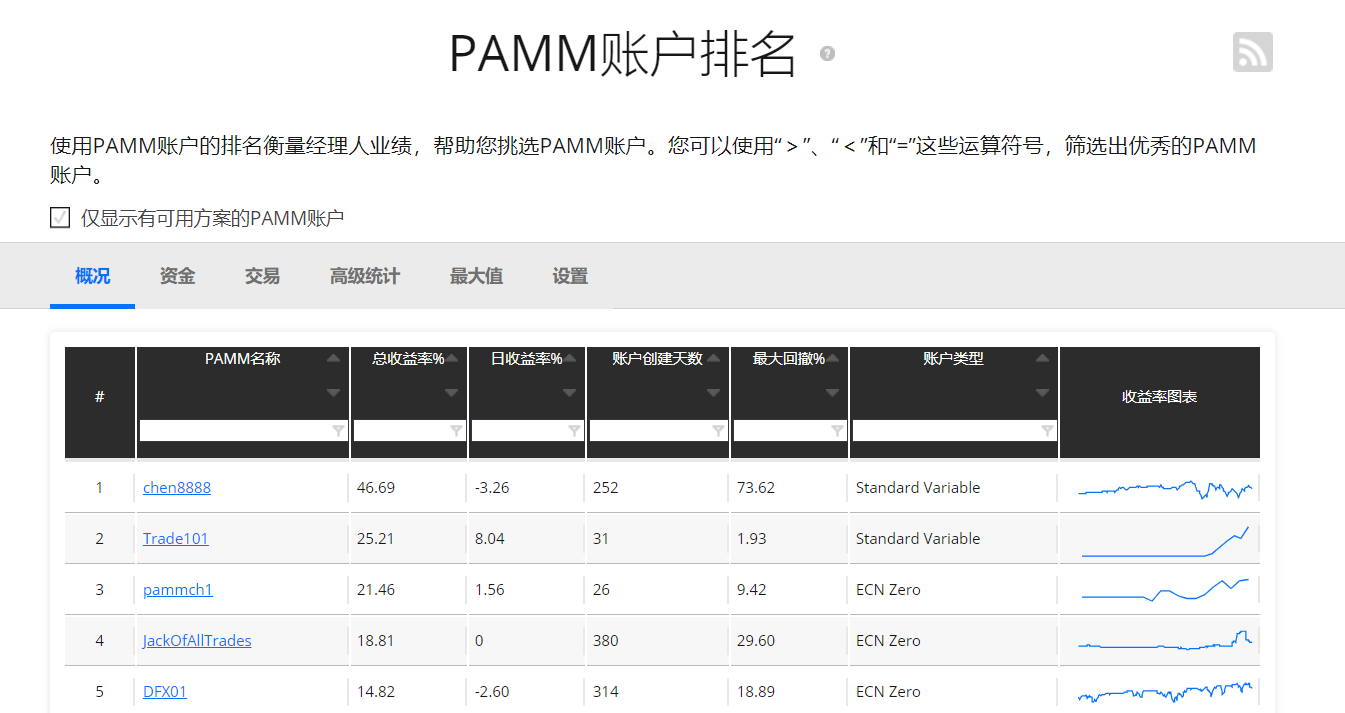Open the help question mark icon

point(827,53)
